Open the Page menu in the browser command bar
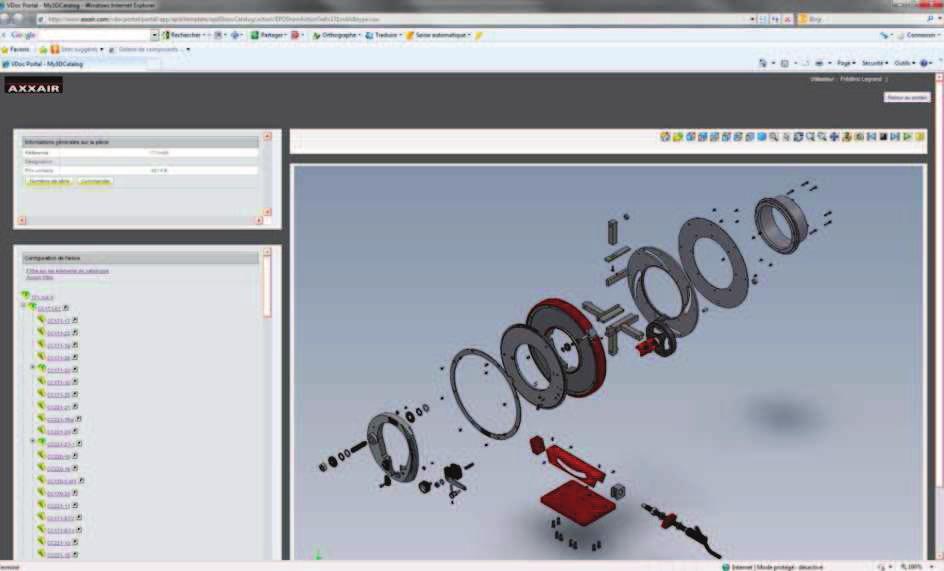Viewport: 944px width, 571px height. pyautogui.click(x=846, y=63)
